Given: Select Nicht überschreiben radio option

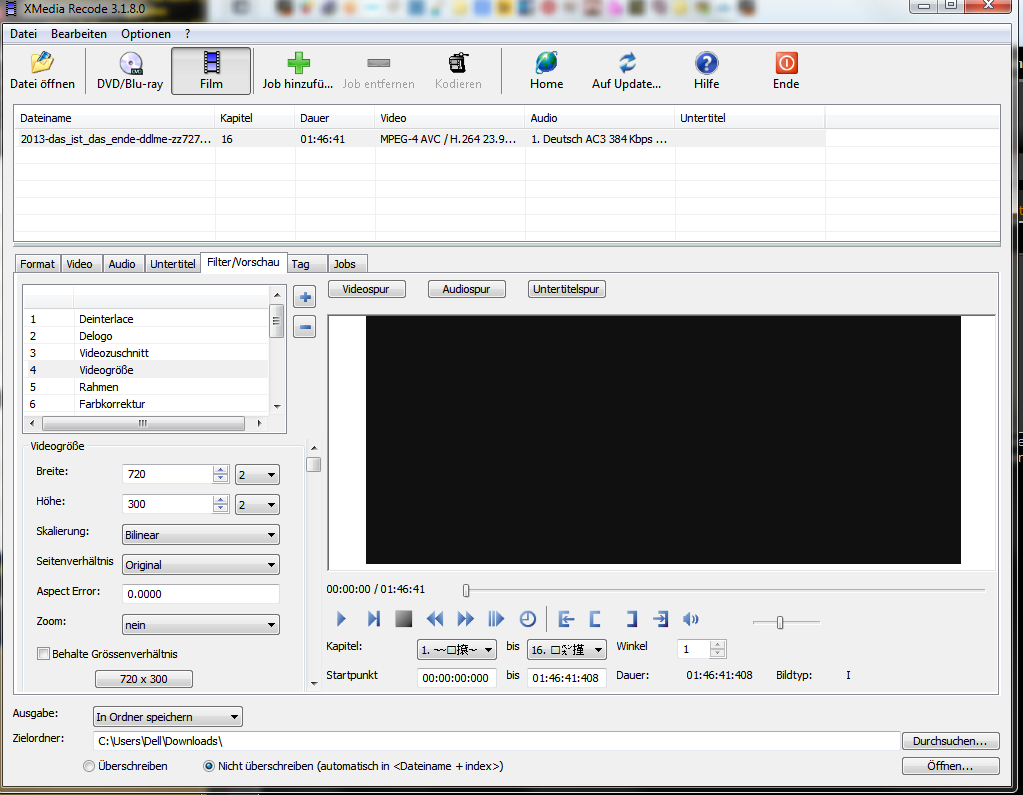Looking at the screenshot, I should (x=209, y=766).
